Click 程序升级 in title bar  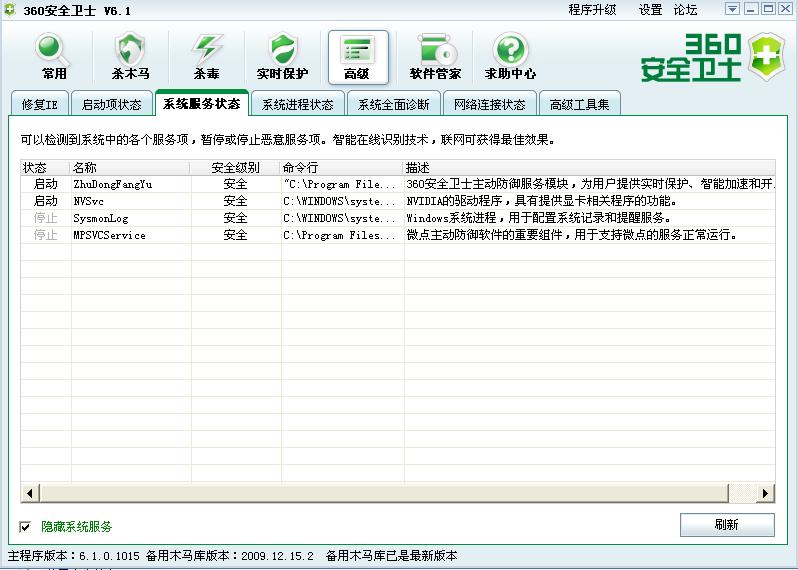(592, 10)
